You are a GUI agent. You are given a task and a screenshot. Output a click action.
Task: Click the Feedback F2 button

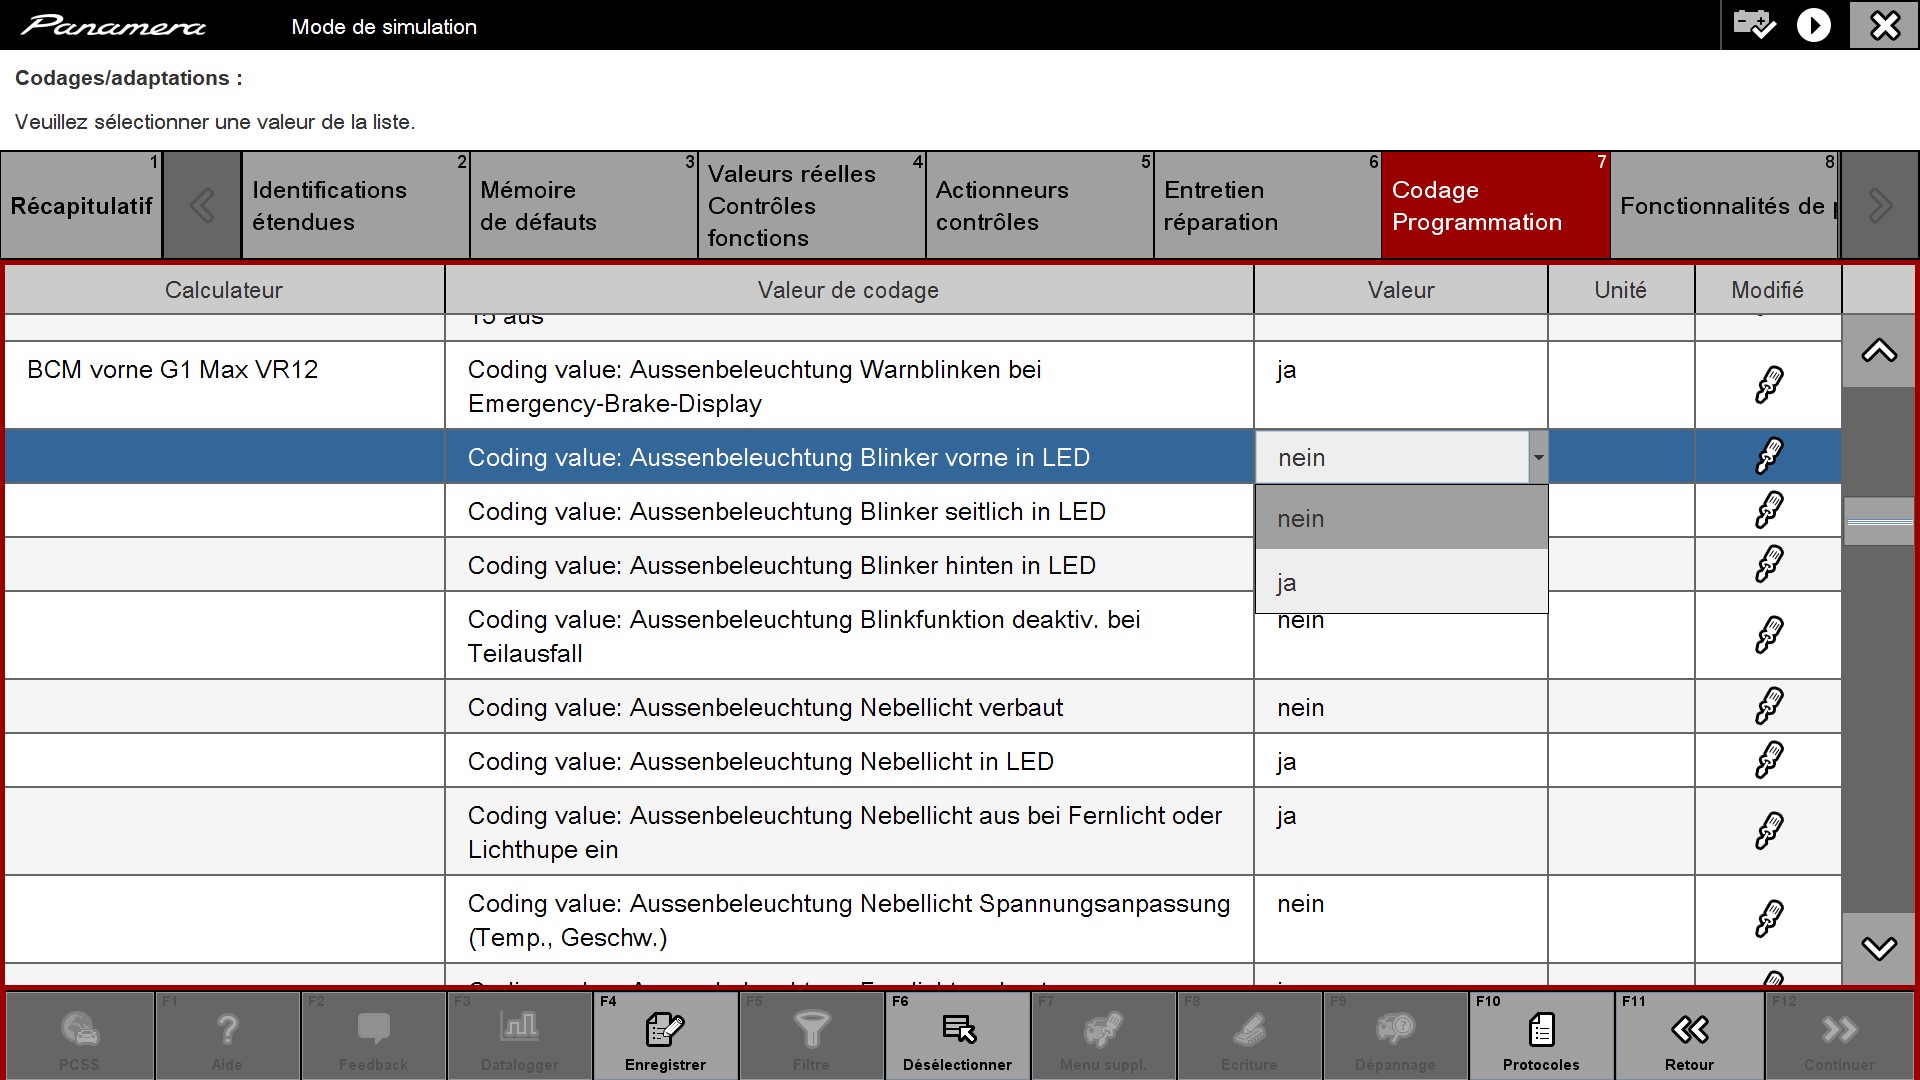[x=373, y=1036]
